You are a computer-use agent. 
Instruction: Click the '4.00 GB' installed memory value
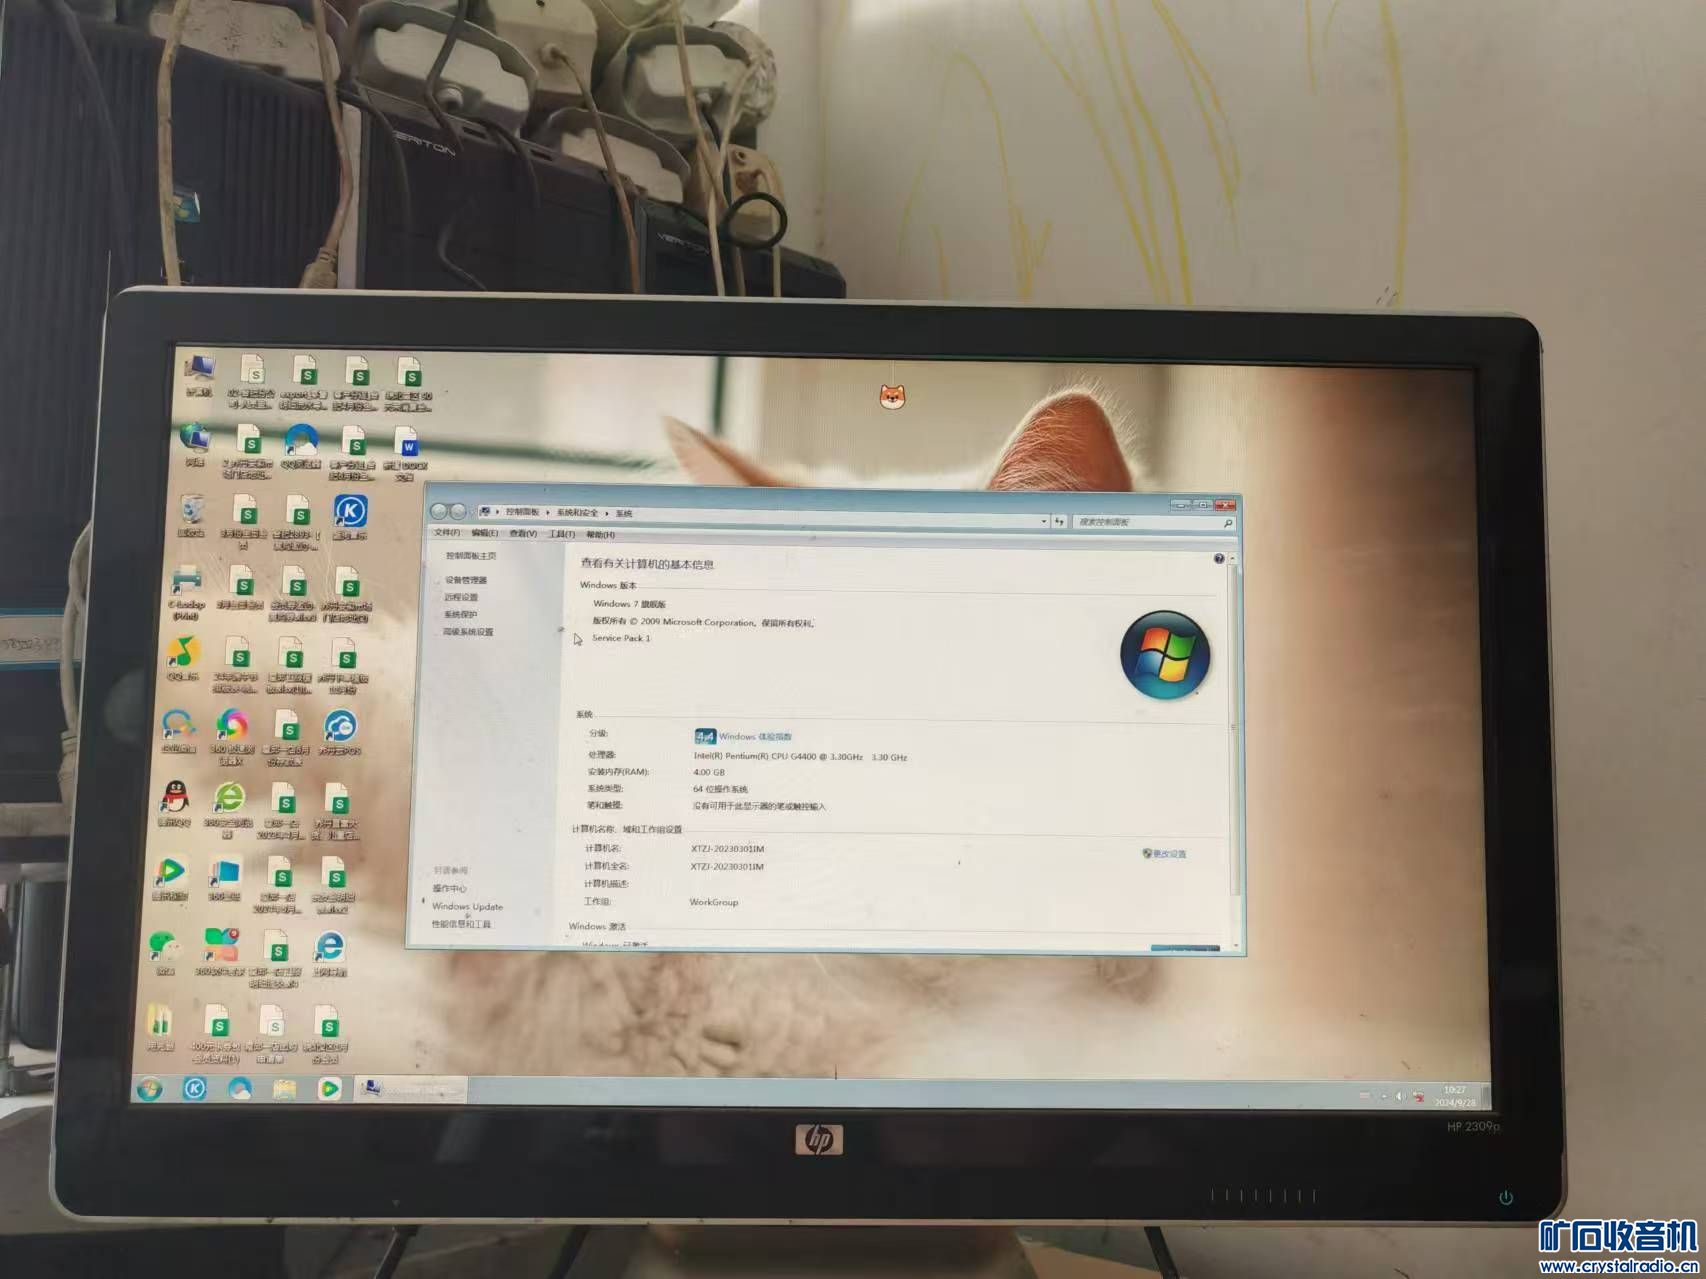tap(709, 772)
